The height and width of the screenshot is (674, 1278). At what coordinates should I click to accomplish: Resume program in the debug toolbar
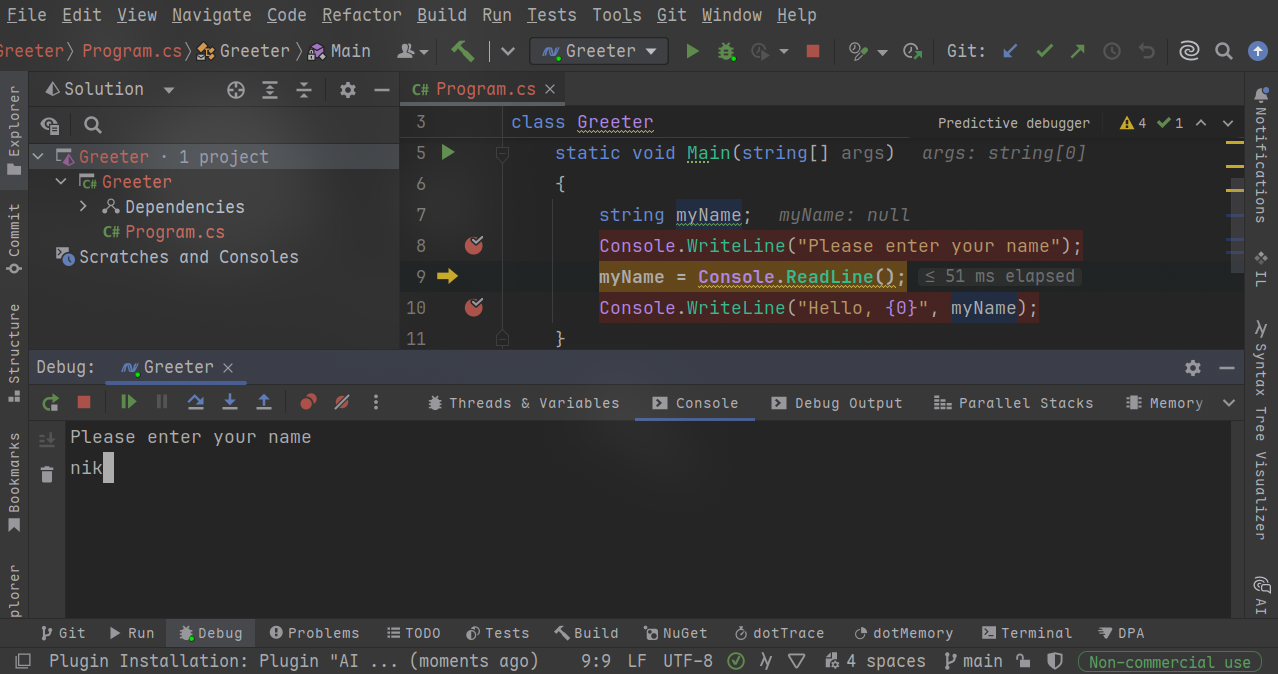coord(128,402)
